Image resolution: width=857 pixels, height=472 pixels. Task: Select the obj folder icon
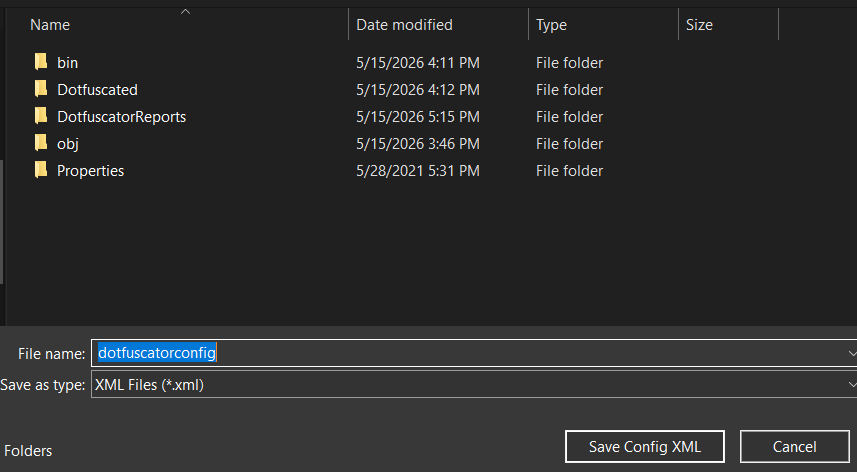pos(41,143)
